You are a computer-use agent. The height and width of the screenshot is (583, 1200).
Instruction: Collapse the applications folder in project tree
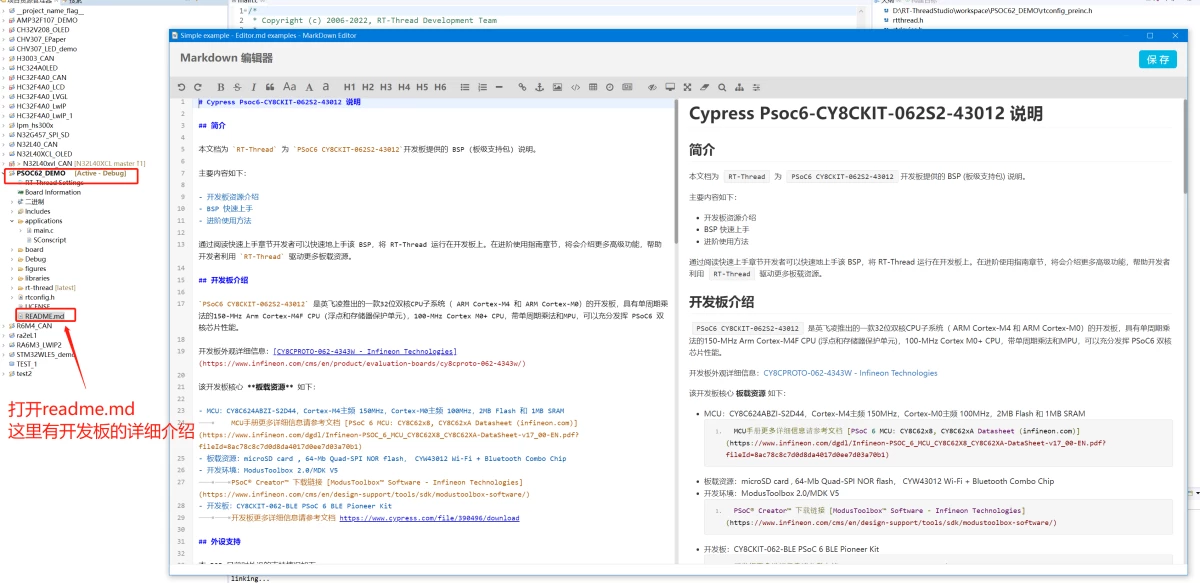13,221
